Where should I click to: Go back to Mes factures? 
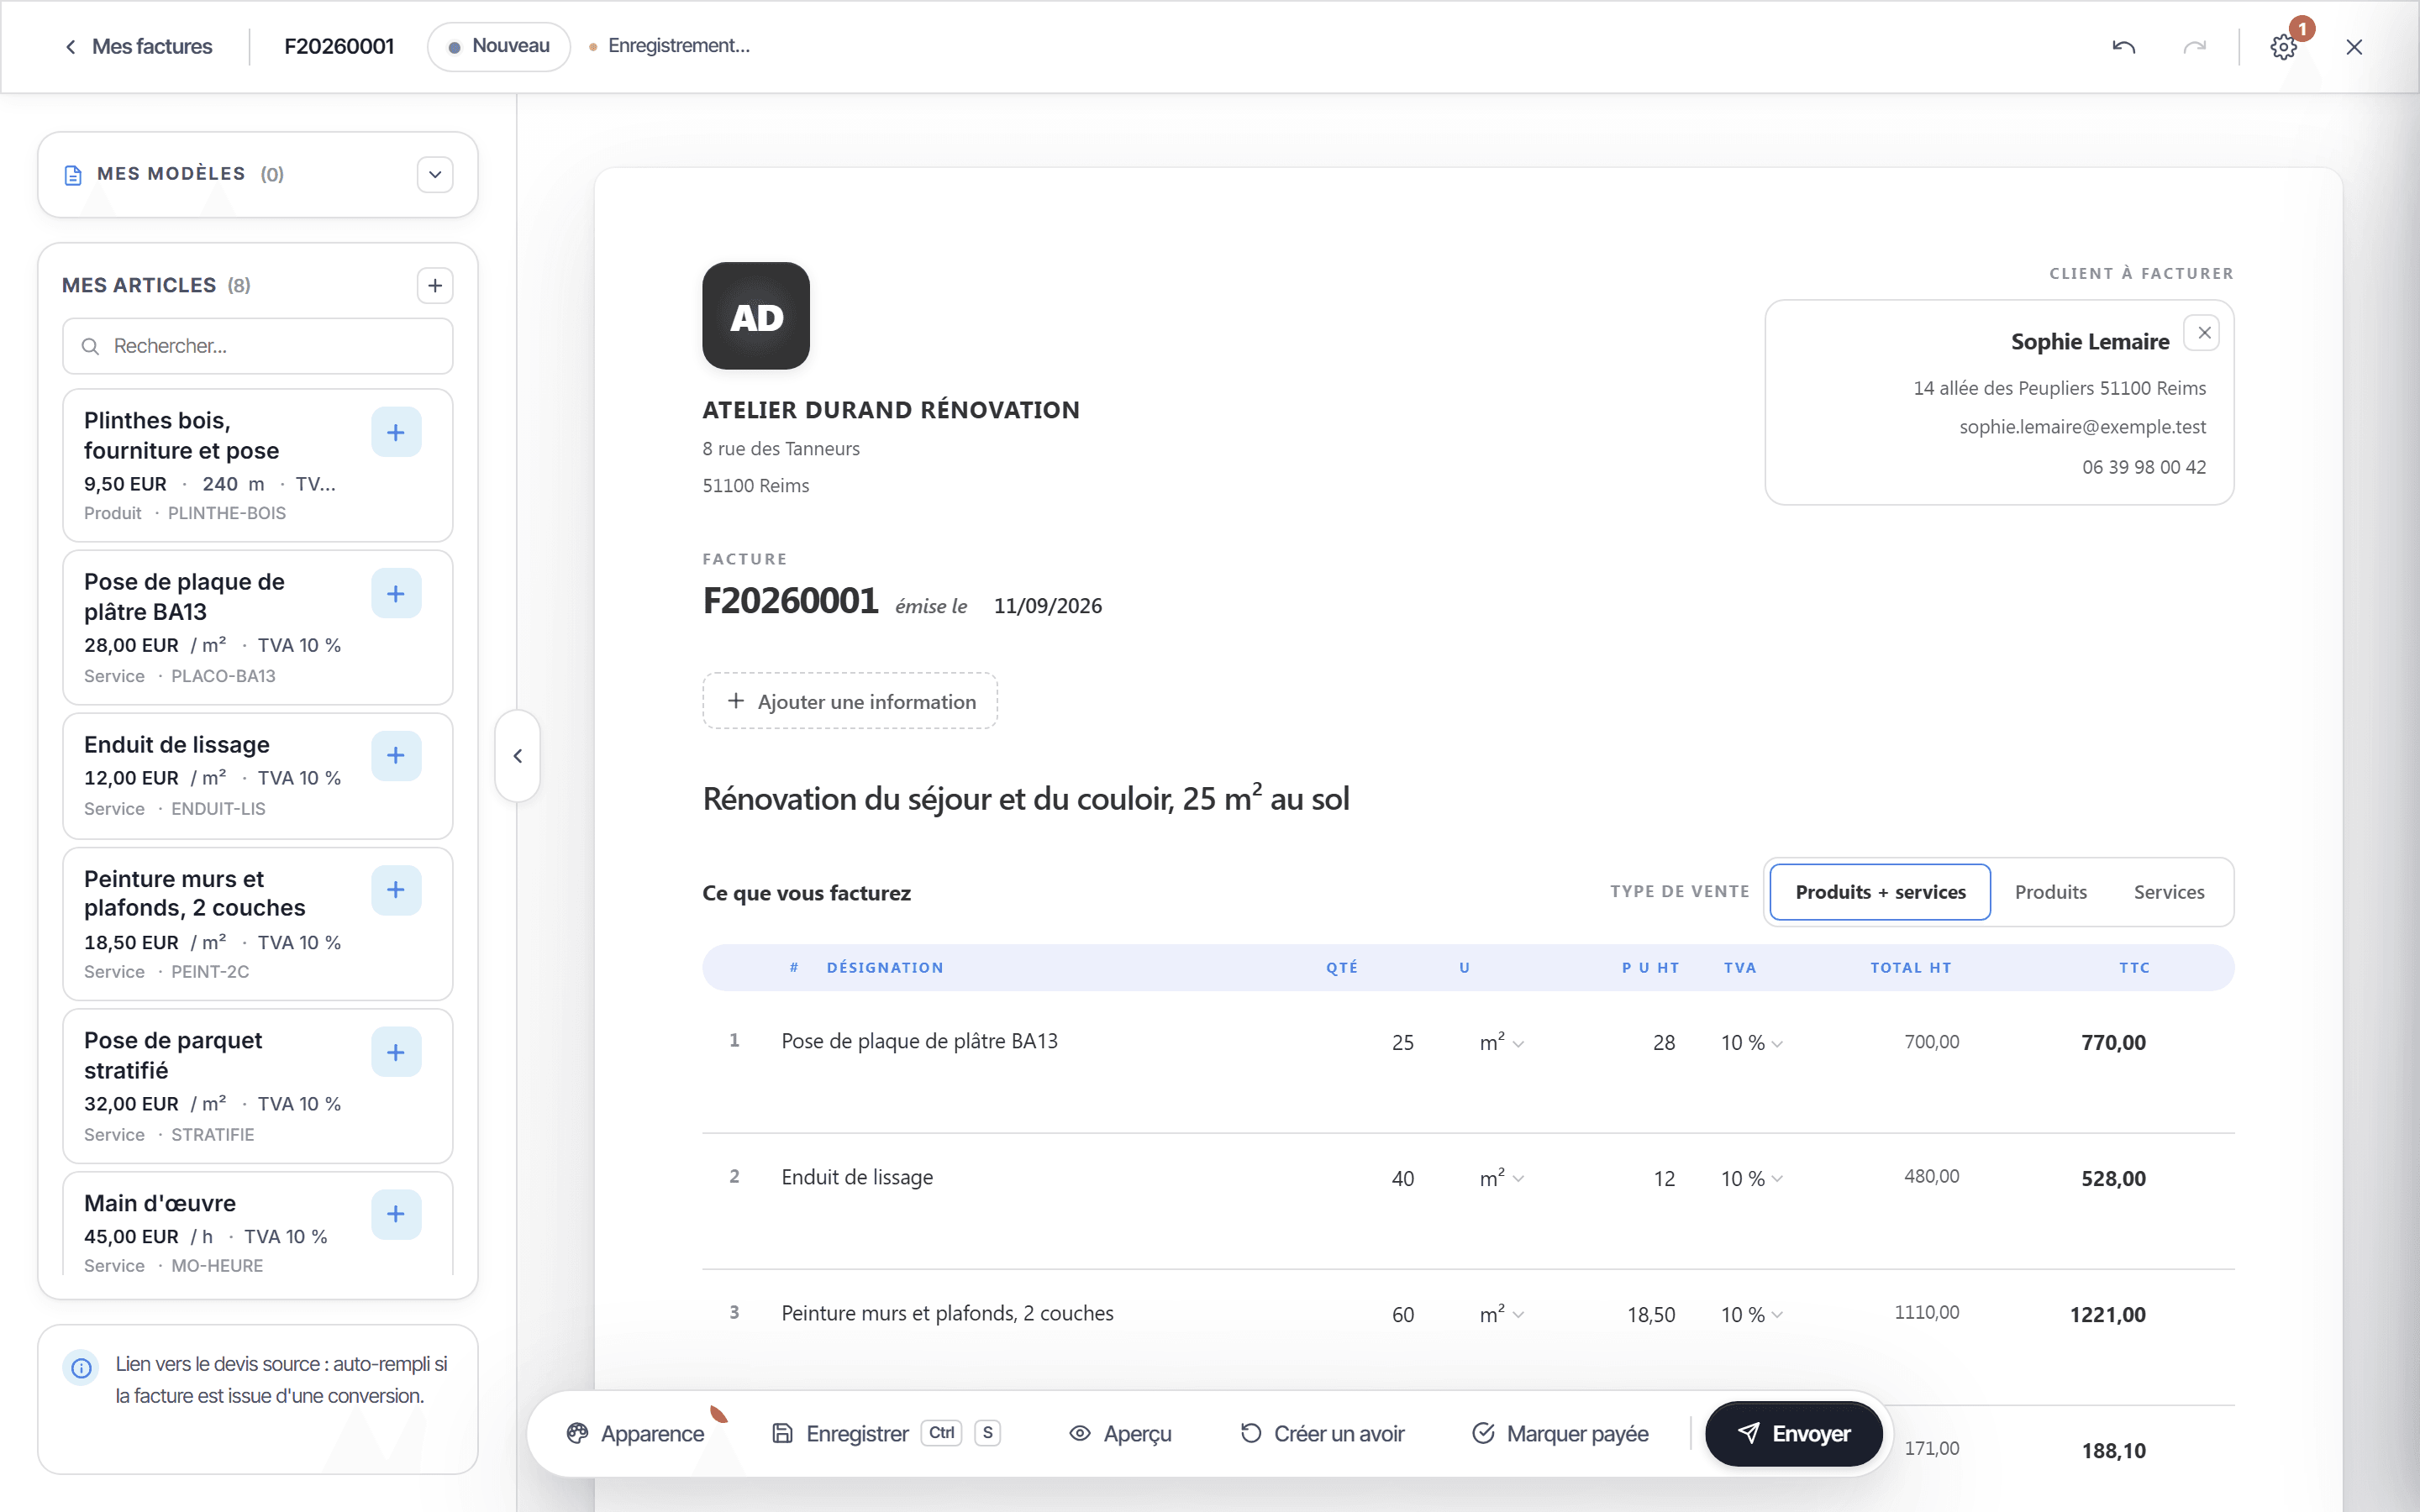coord(139,47)
